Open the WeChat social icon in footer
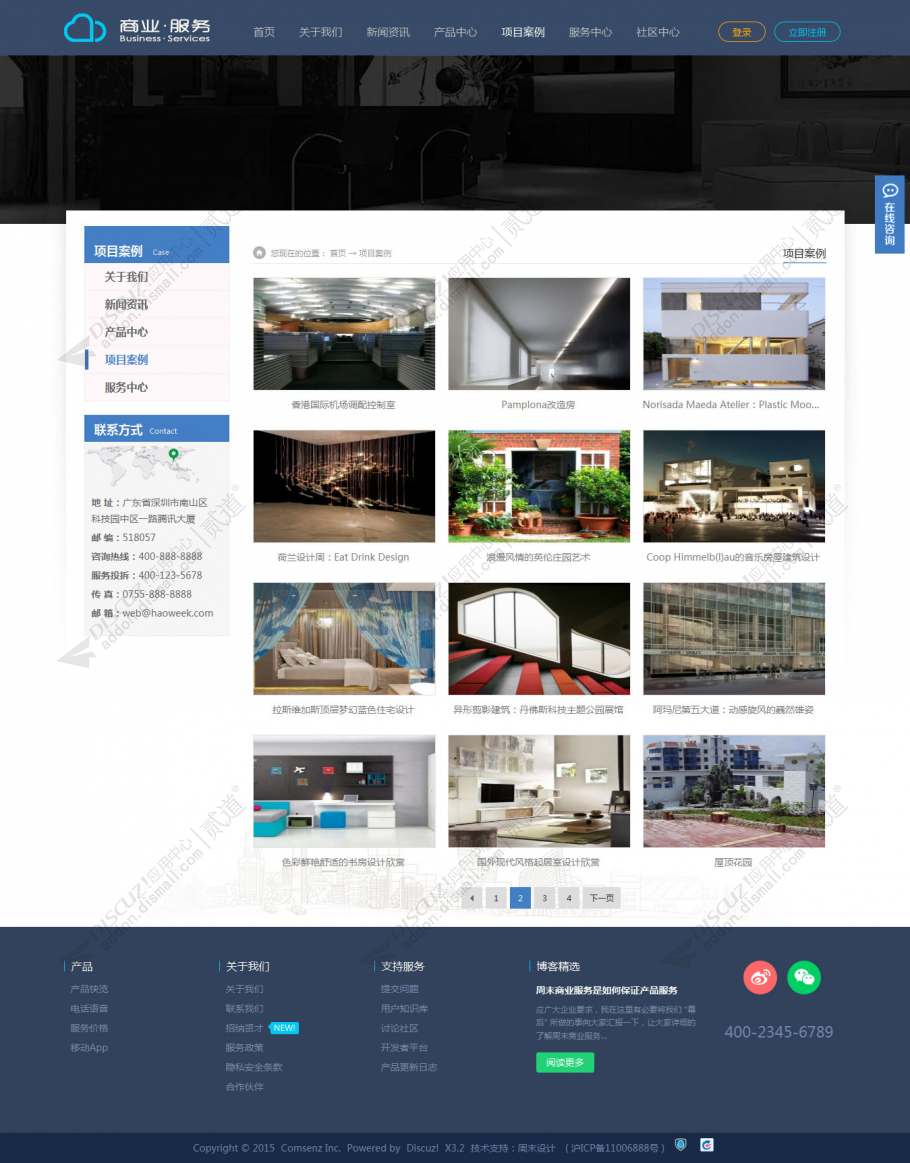This screenshot has width=910, height=1163. [804, 978]
